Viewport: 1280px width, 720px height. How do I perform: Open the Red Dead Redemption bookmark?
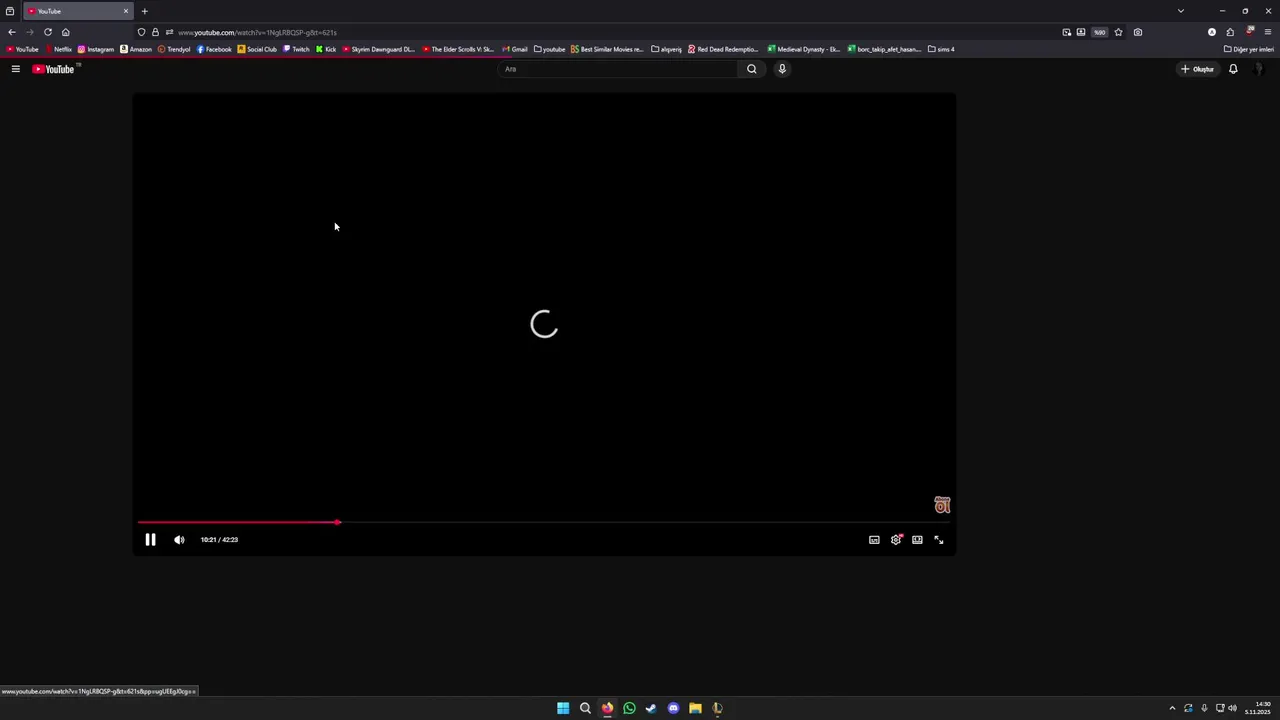tap(724, 49)
